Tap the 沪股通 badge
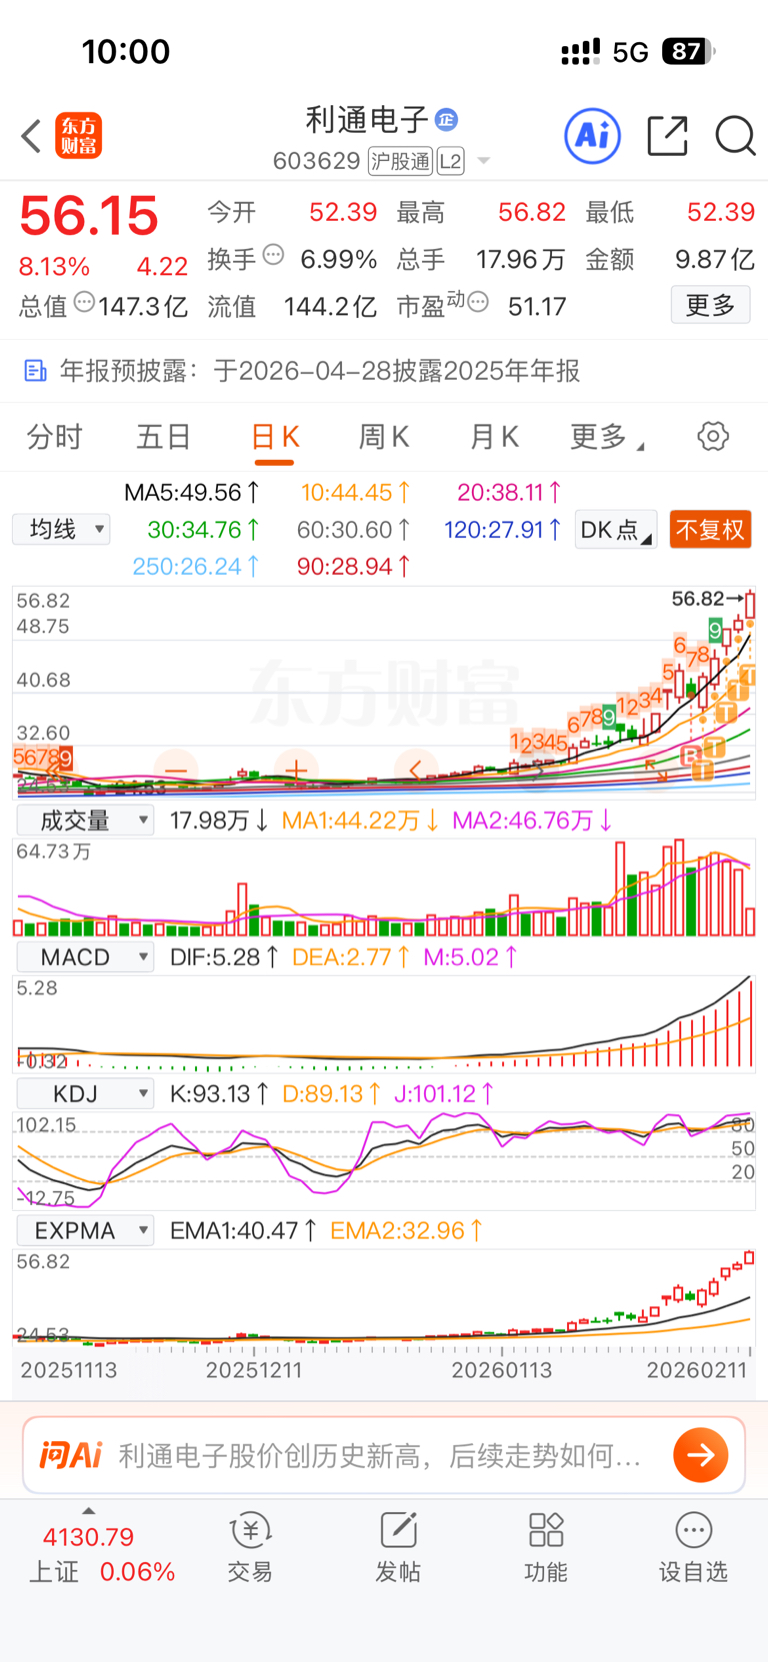Viewport: 768px width, 1663px height. coord(400,161)
